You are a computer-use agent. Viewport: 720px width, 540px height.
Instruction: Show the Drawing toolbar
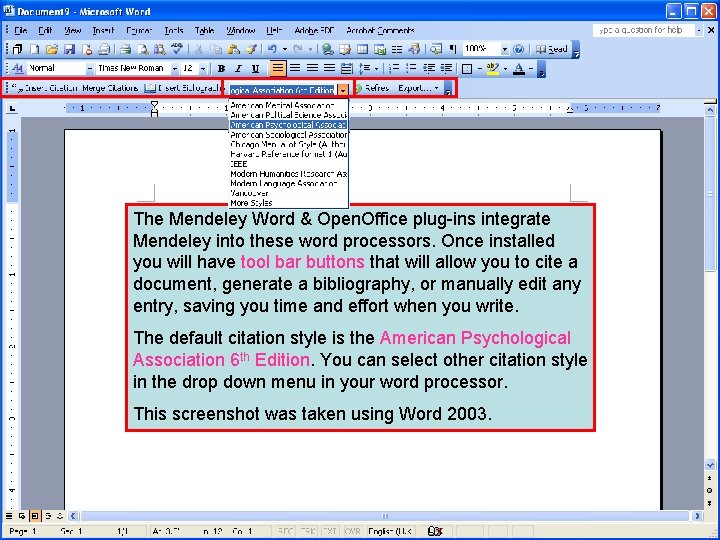pos(414,49)
